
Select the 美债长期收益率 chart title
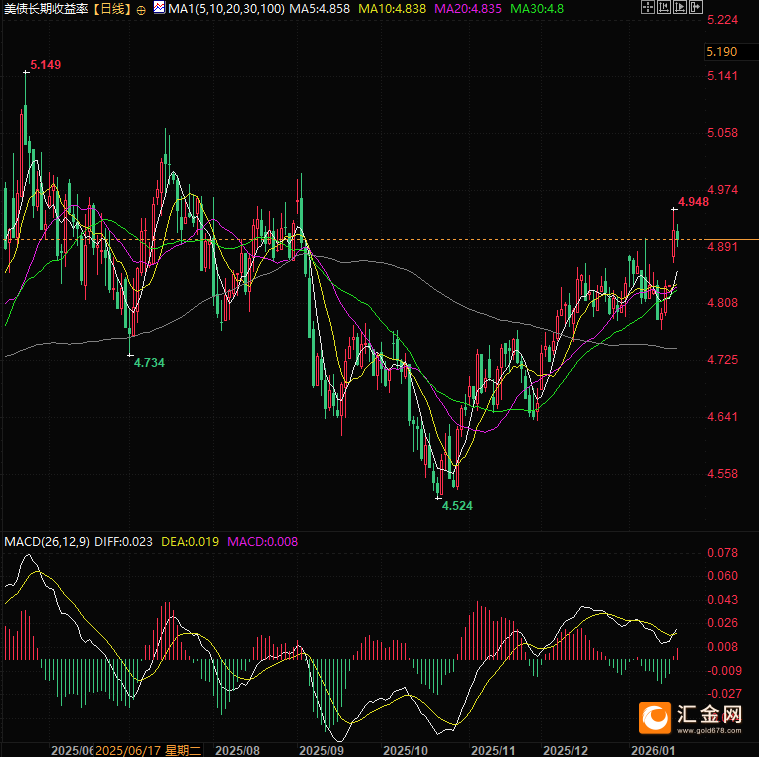click(x=47, y=9)
